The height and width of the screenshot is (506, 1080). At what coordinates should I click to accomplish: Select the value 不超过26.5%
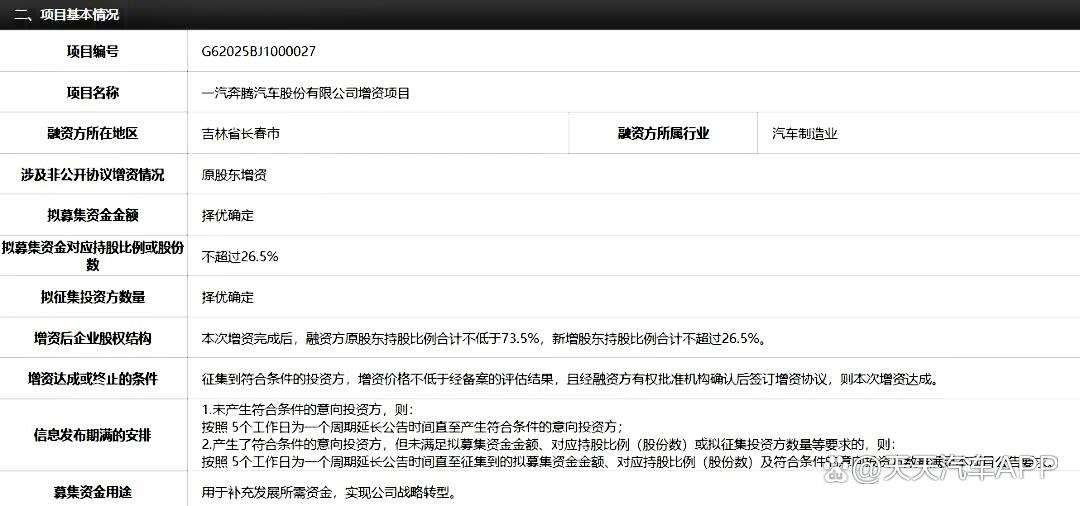click(240, 257)
